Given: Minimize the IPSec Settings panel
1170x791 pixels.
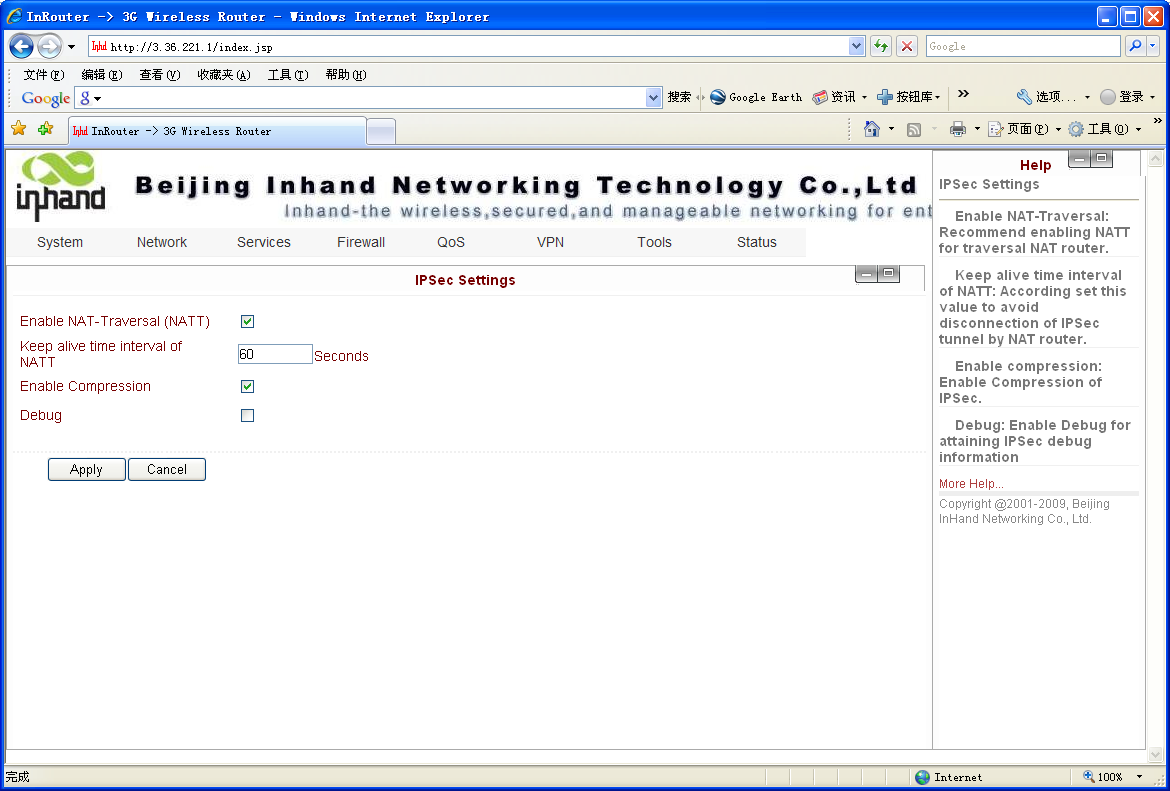Looking at the screenshot, I should (866, 274).
